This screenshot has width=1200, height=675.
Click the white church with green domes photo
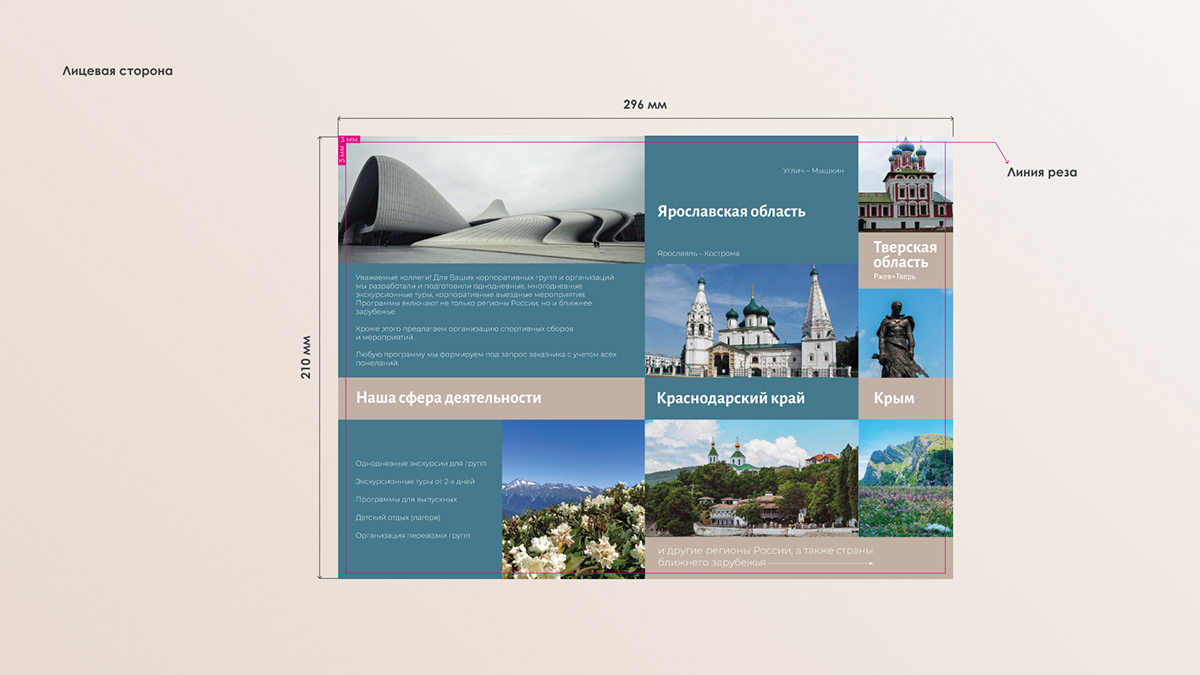[751, 322]
